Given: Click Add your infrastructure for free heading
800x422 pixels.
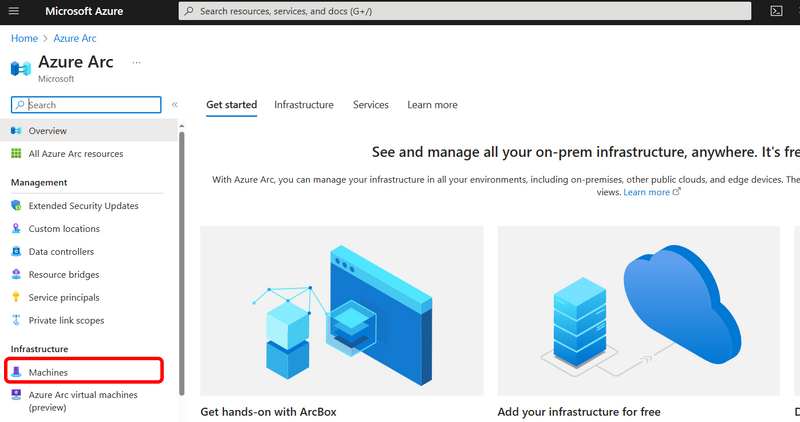Looking at the screenshot, I should pos(579,412).
